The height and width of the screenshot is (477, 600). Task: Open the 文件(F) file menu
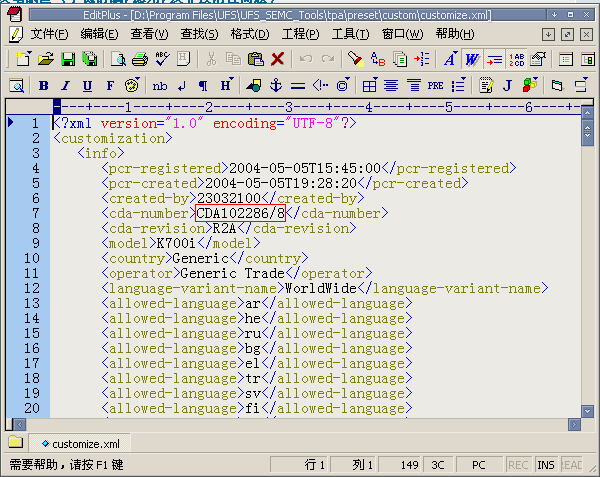click(x=50, y=34)
